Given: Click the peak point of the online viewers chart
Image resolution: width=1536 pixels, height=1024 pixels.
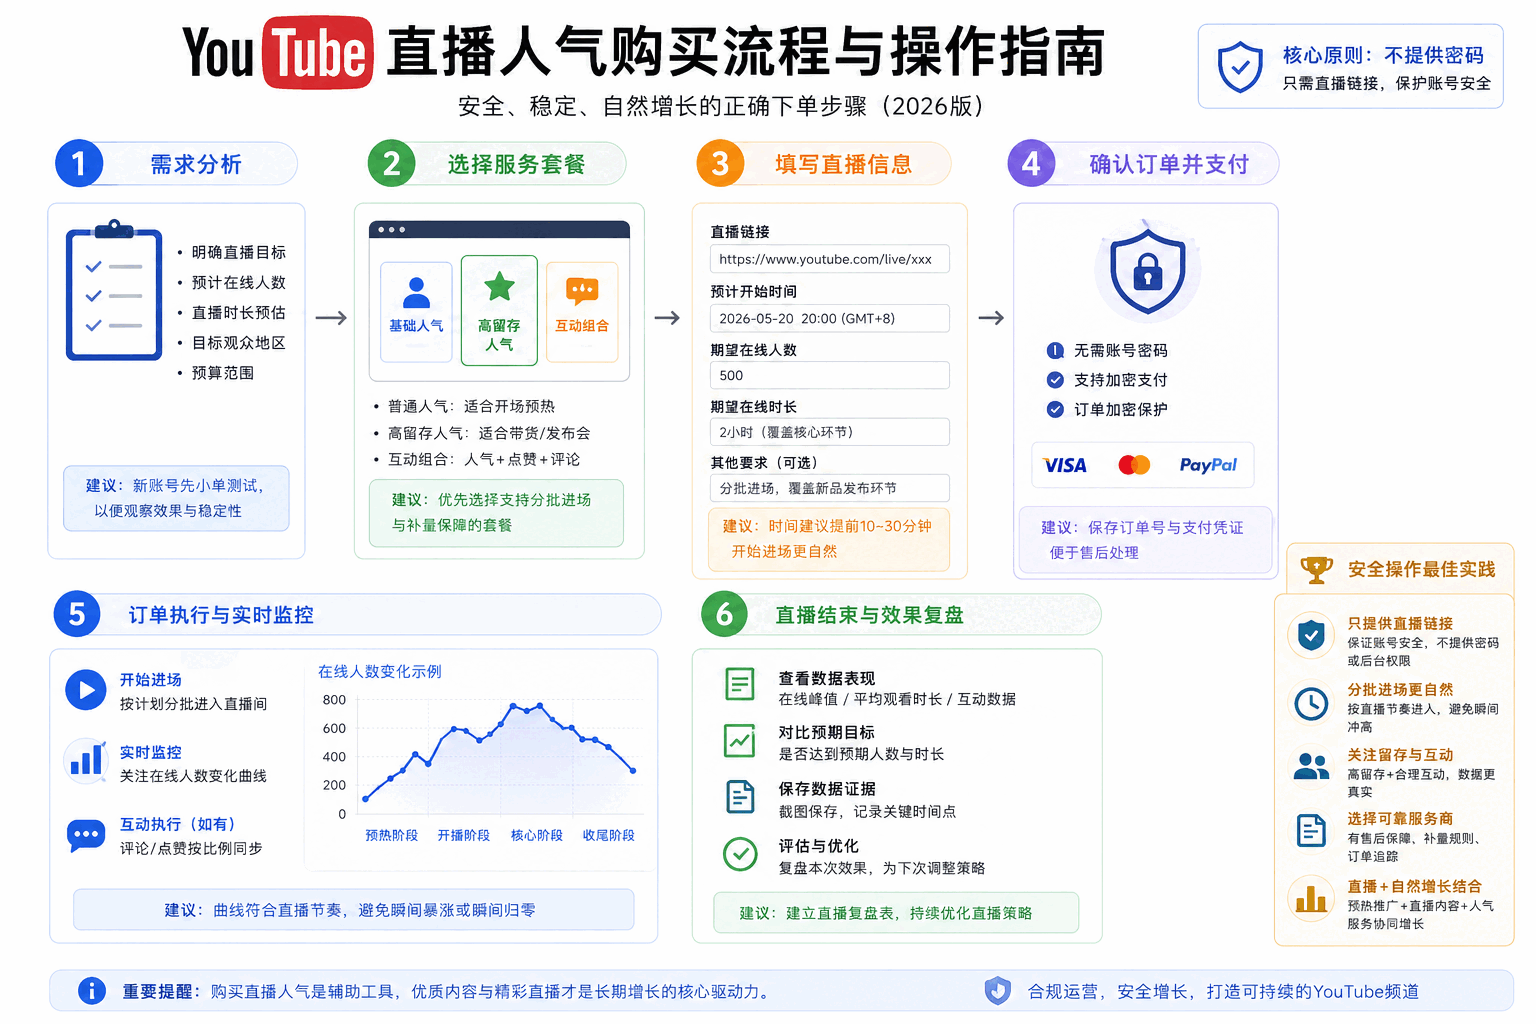Looking at the screenshot, I should [541, 706].
